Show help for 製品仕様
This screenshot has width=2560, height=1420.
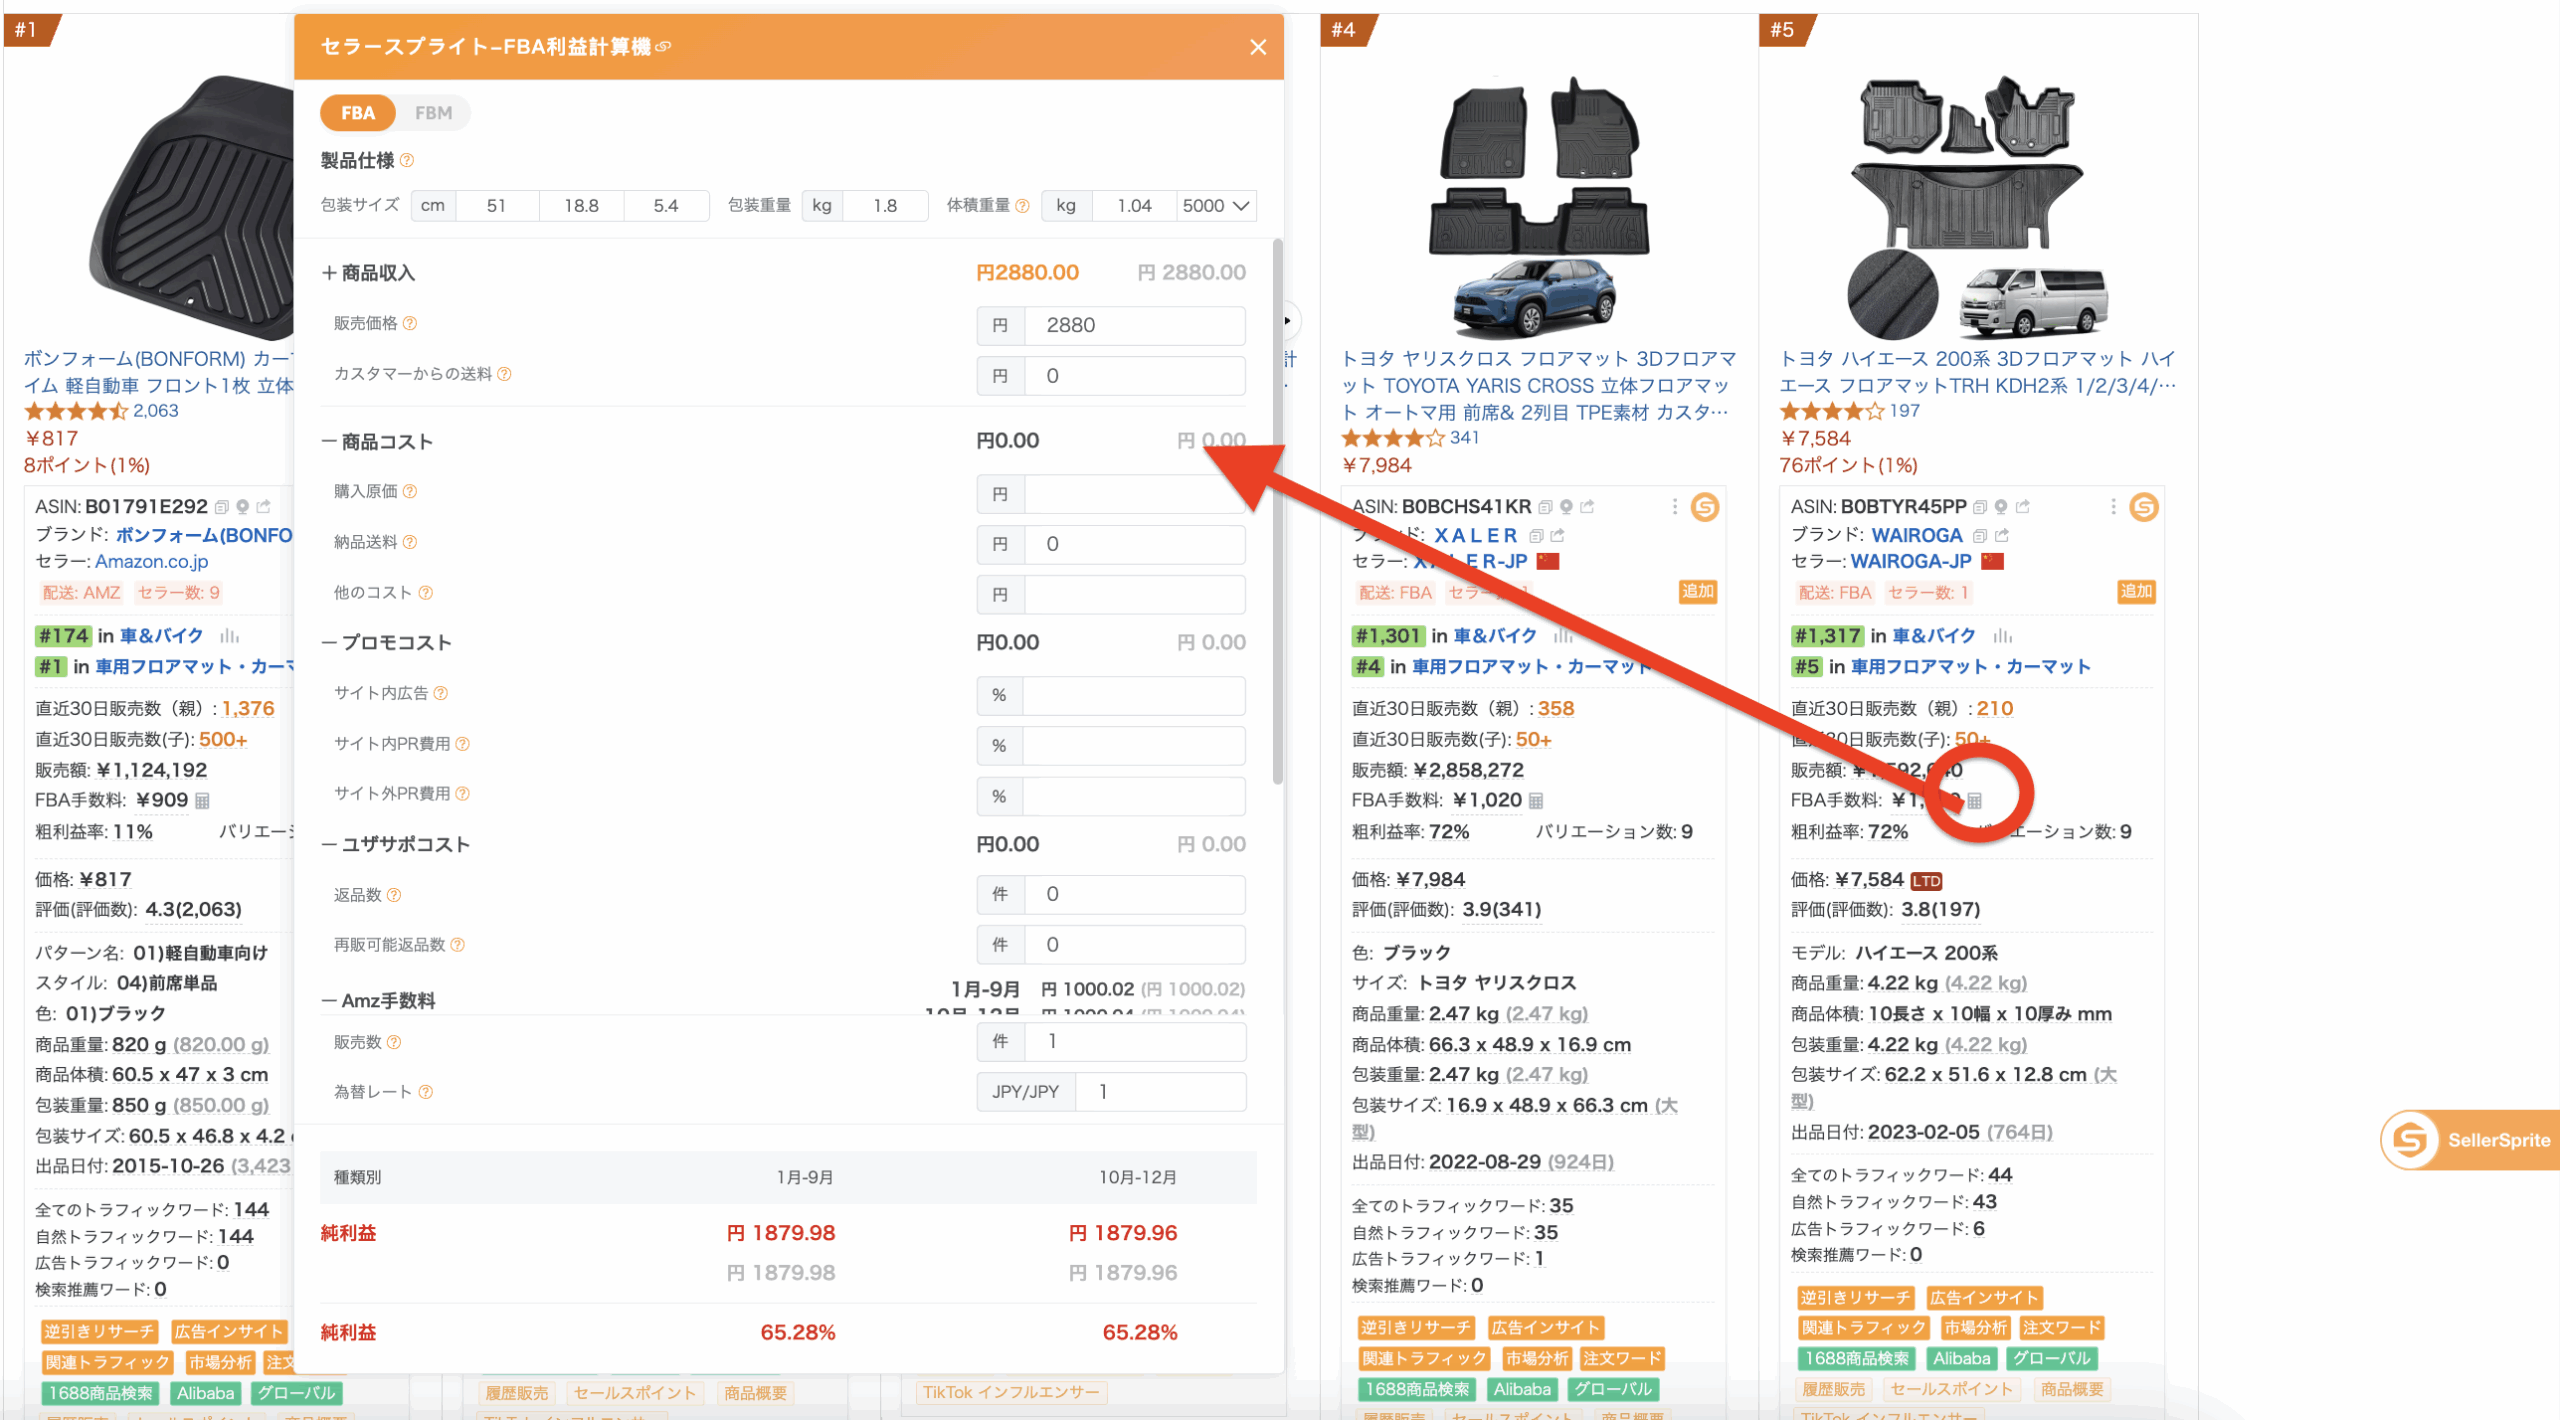407,160
